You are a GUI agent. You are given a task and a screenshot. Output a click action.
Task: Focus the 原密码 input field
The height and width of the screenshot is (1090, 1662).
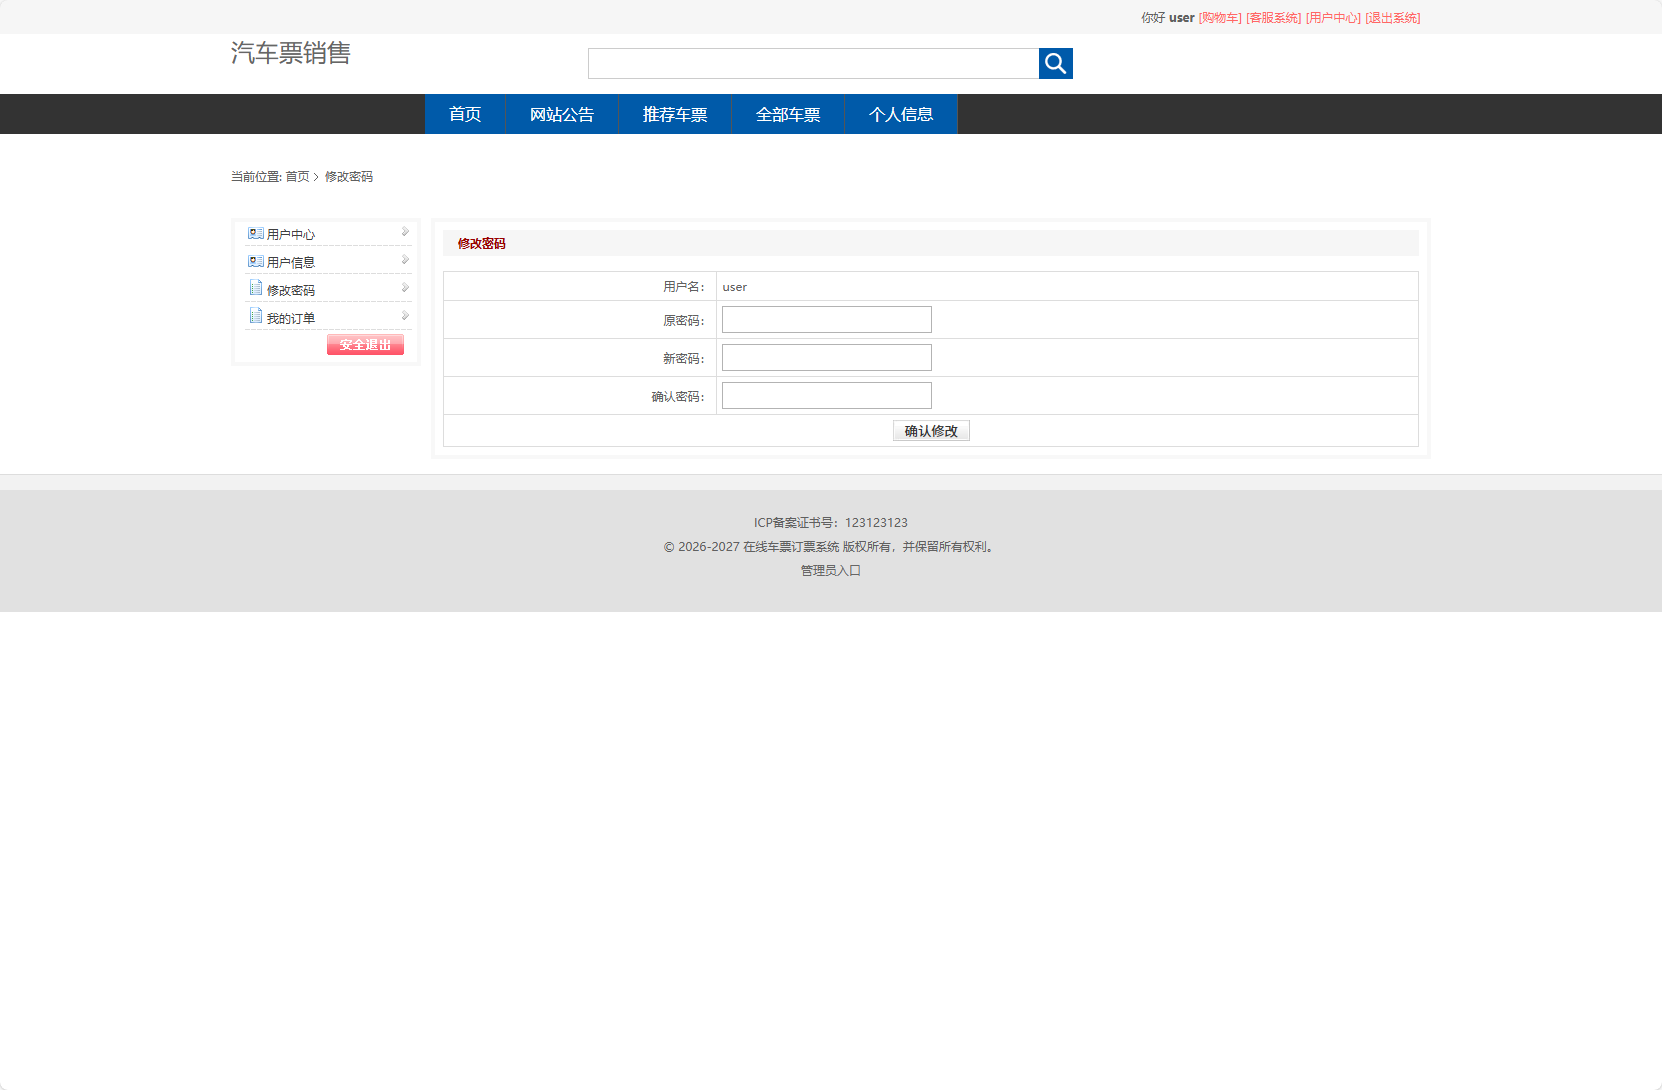click(826, 320)
